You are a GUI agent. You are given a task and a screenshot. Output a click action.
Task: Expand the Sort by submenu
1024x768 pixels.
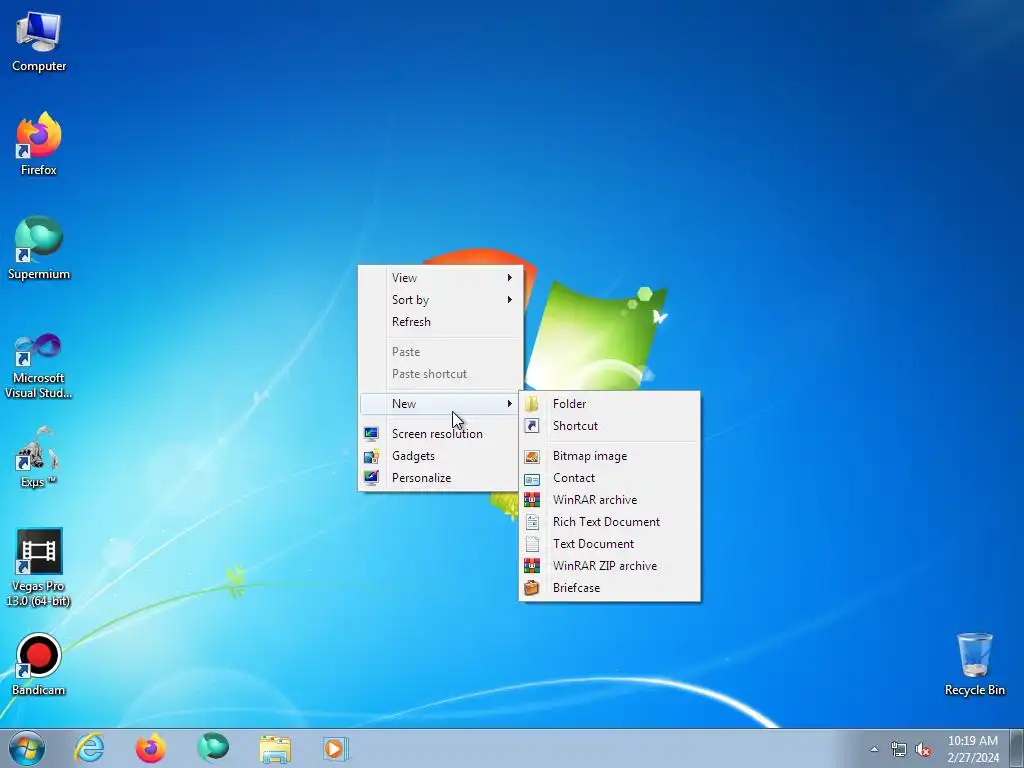tap(441, 300)
